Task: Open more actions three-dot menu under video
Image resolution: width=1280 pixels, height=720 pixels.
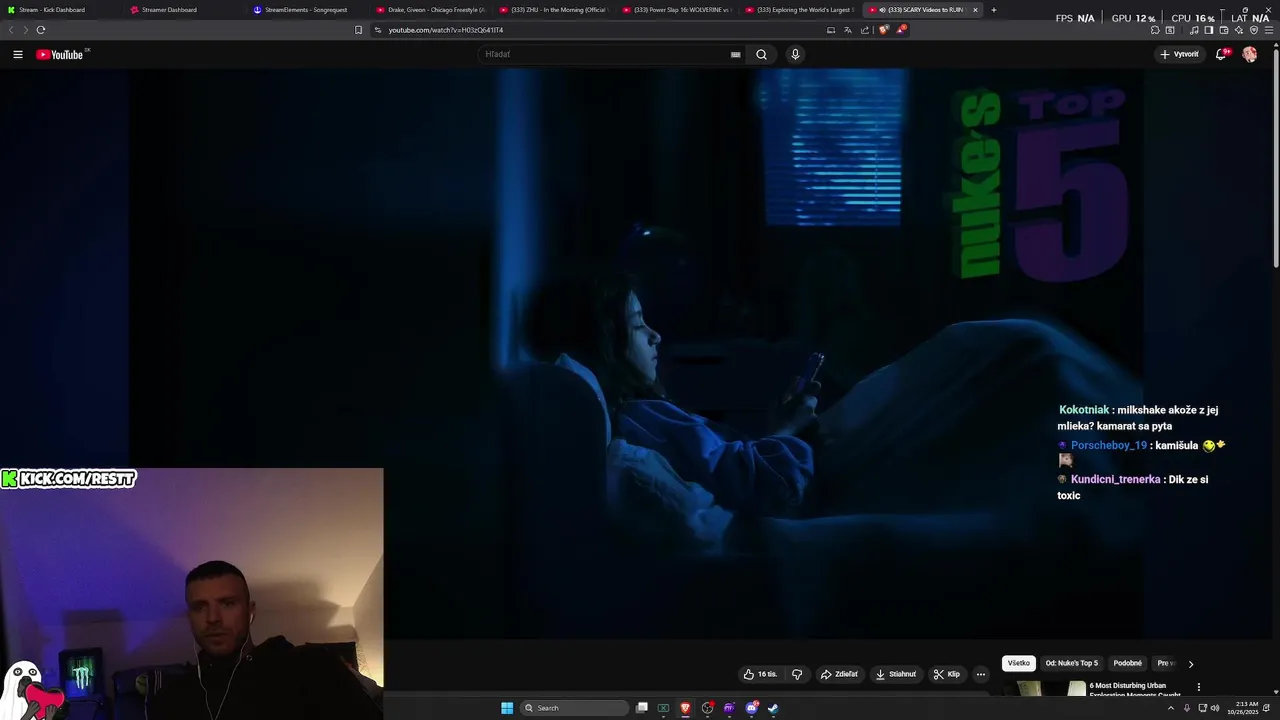Action: [981, 674]
